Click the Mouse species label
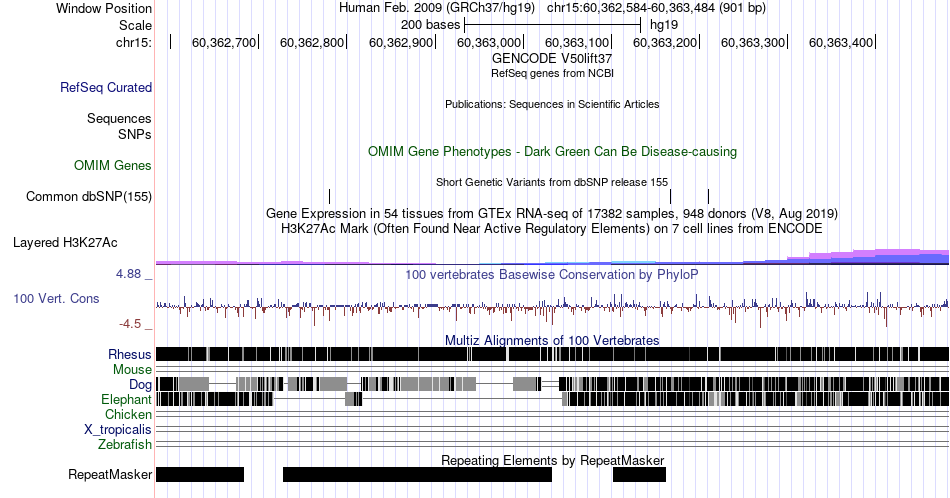The height and width of the screenshot is (498, 950). (x=132, y=370)
